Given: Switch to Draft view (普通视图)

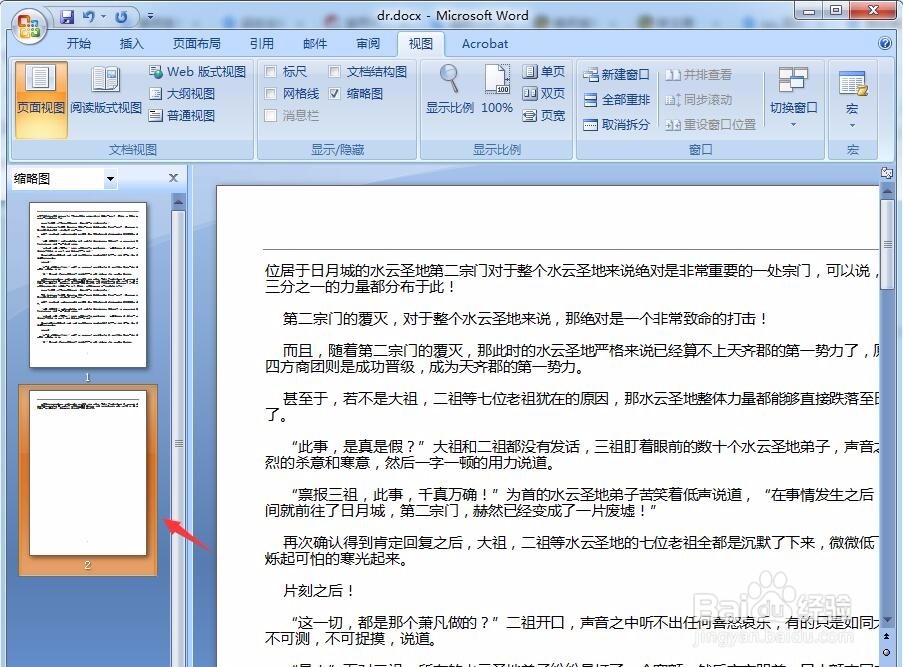Looking at the screenshot, I should click(182, 115).
